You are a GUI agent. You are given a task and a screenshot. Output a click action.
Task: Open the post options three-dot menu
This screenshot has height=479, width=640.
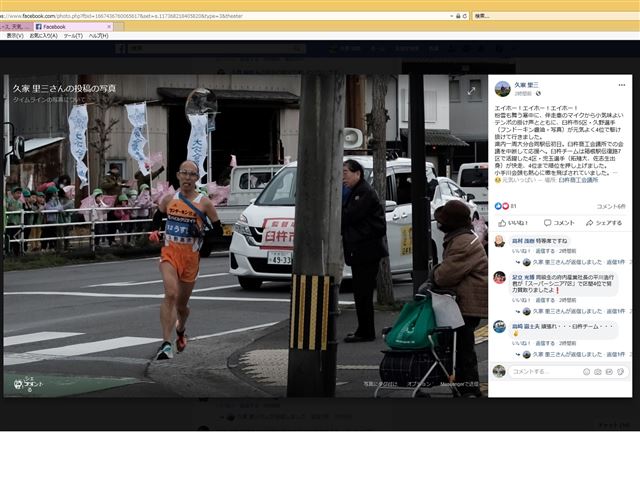621,85
